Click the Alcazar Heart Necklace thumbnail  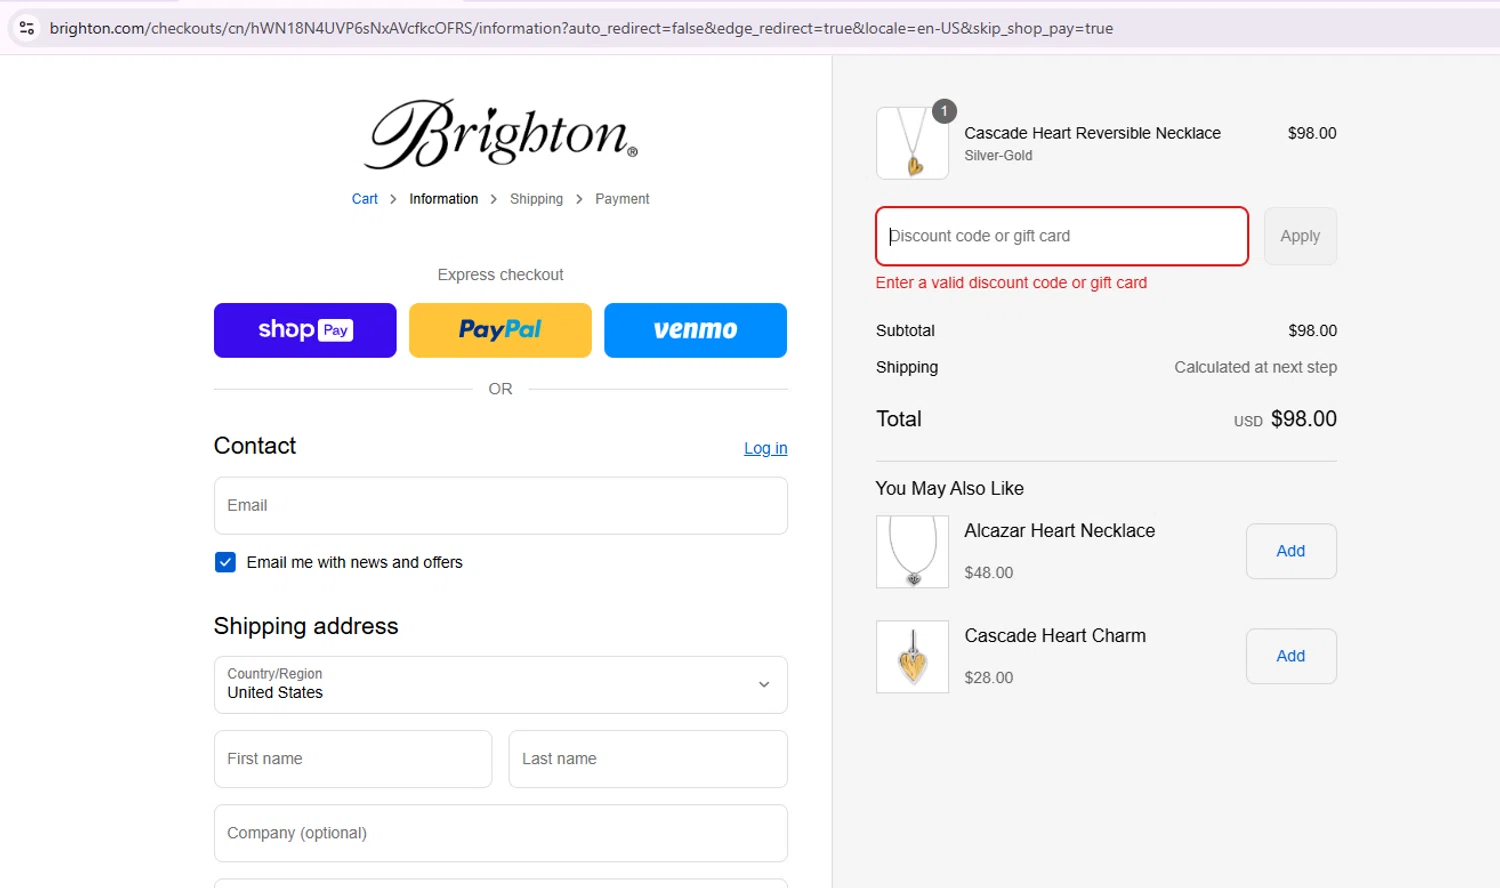(x=912, y=552)
